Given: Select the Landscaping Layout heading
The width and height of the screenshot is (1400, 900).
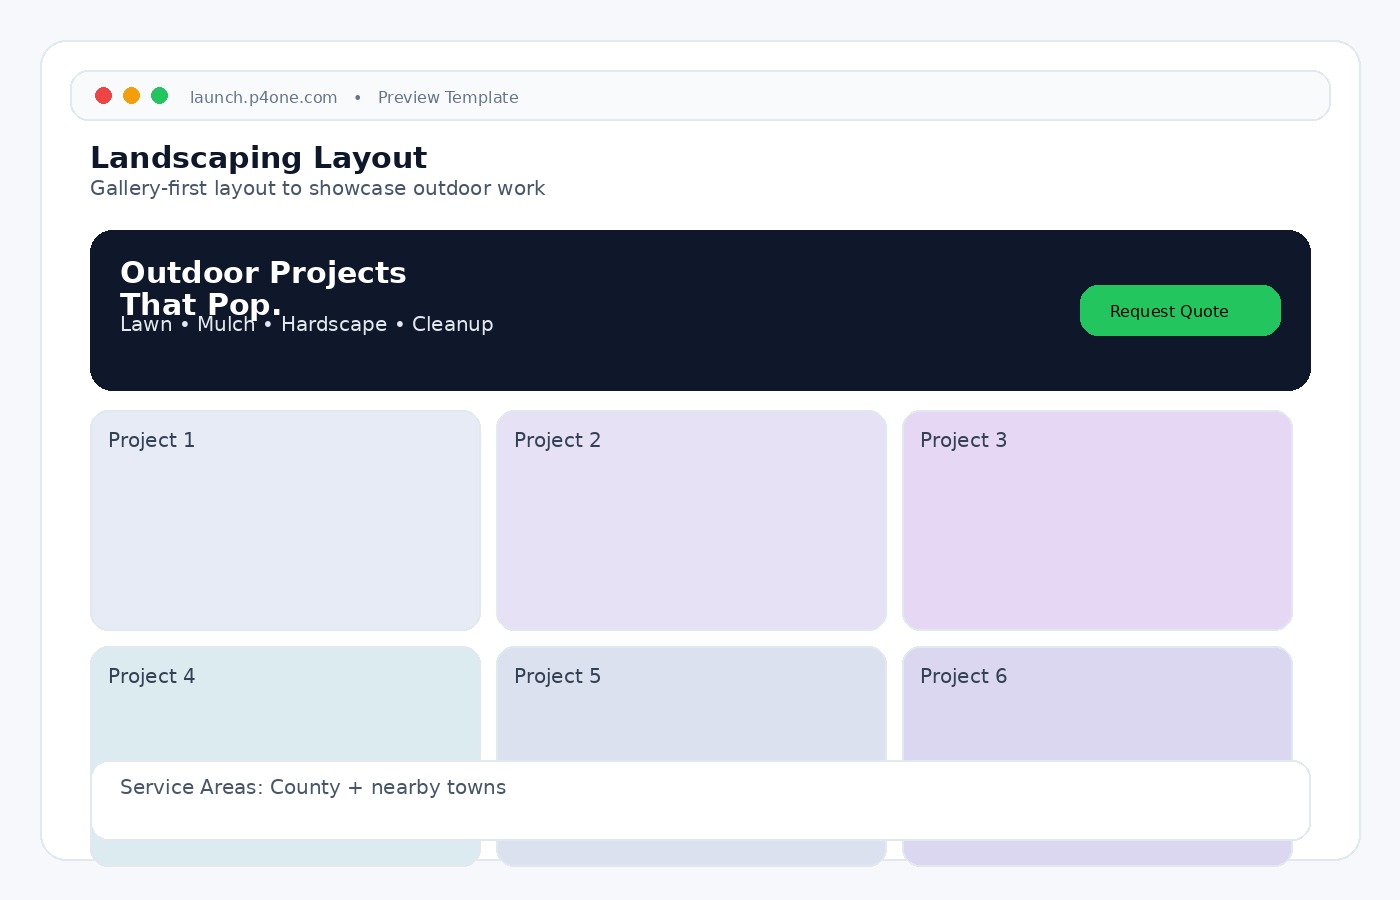Looking at the screenshot, I should tap(258, 157).
